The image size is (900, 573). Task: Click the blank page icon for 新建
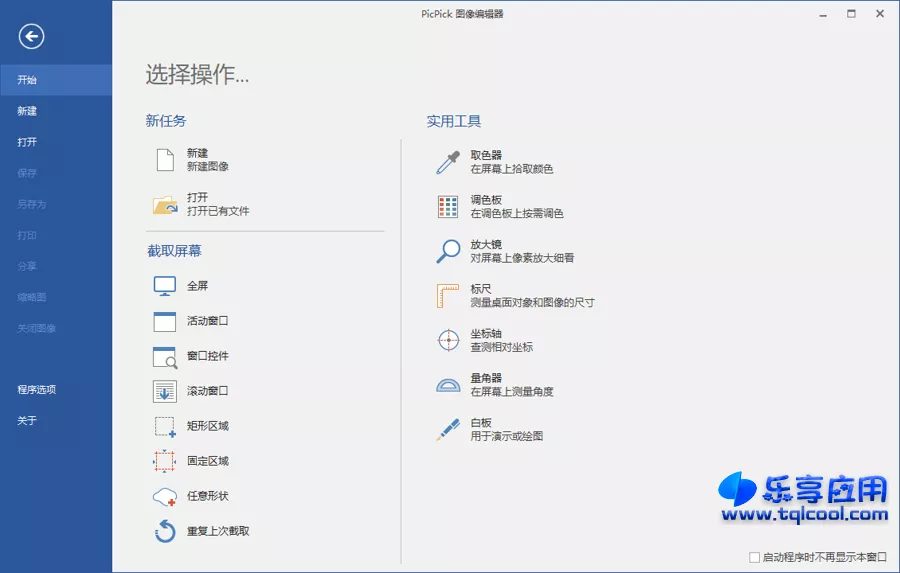(x=165, y=160)
